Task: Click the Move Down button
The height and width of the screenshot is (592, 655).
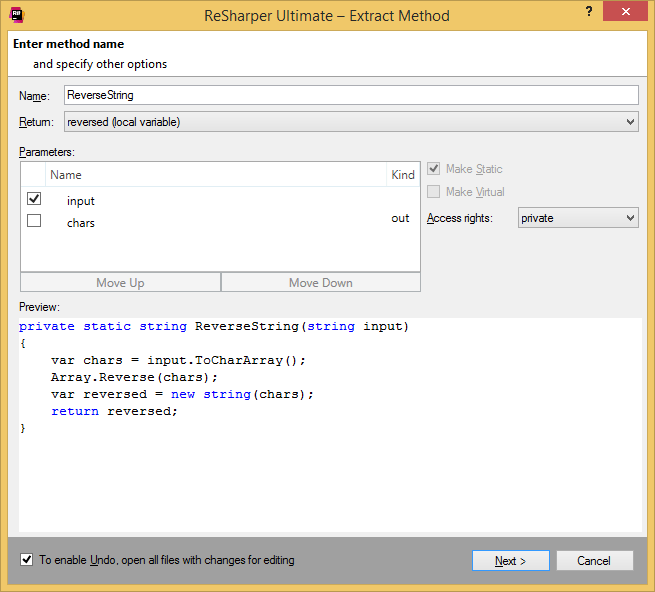Action: coord(320,283)
